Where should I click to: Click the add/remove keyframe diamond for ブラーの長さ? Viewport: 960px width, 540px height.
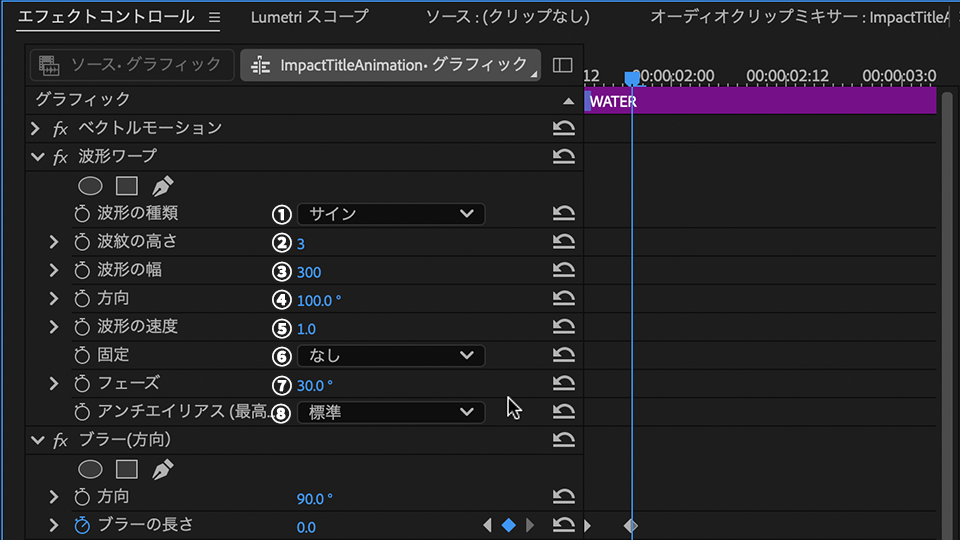[508, 525]
